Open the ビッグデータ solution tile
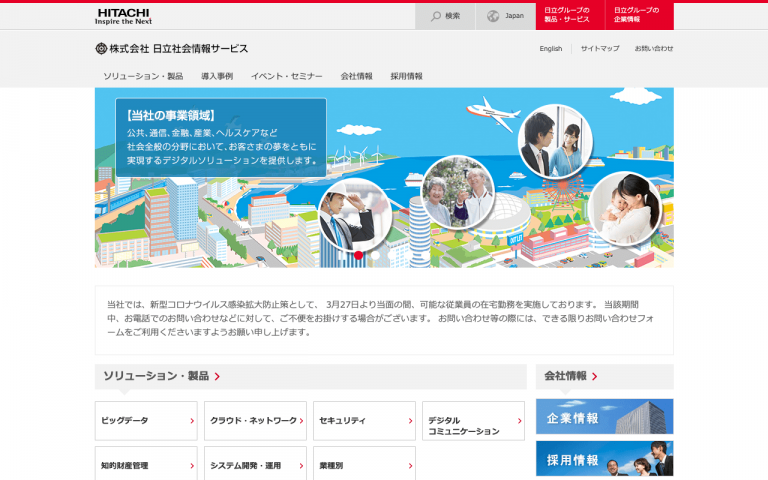This screenshot has width=768, height=480. click(x=146, y=421)
